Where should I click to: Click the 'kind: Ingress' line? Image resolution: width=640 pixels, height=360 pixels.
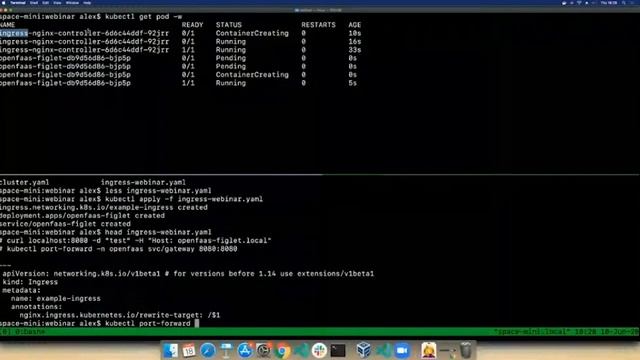30,282
